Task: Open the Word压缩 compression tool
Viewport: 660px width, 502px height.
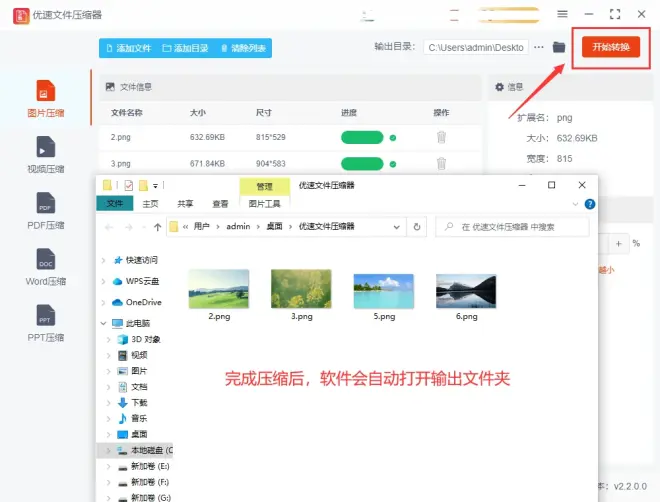Action: [45, 268]
